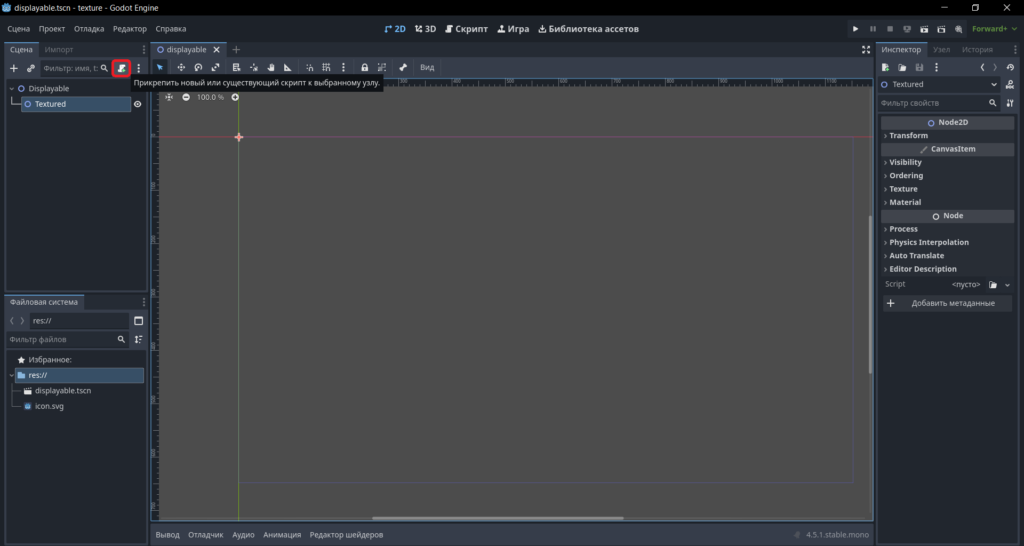Load an existing resource in Inspector
The height and width of the screenshot is (546, 1024).
[x=902, y=67]
